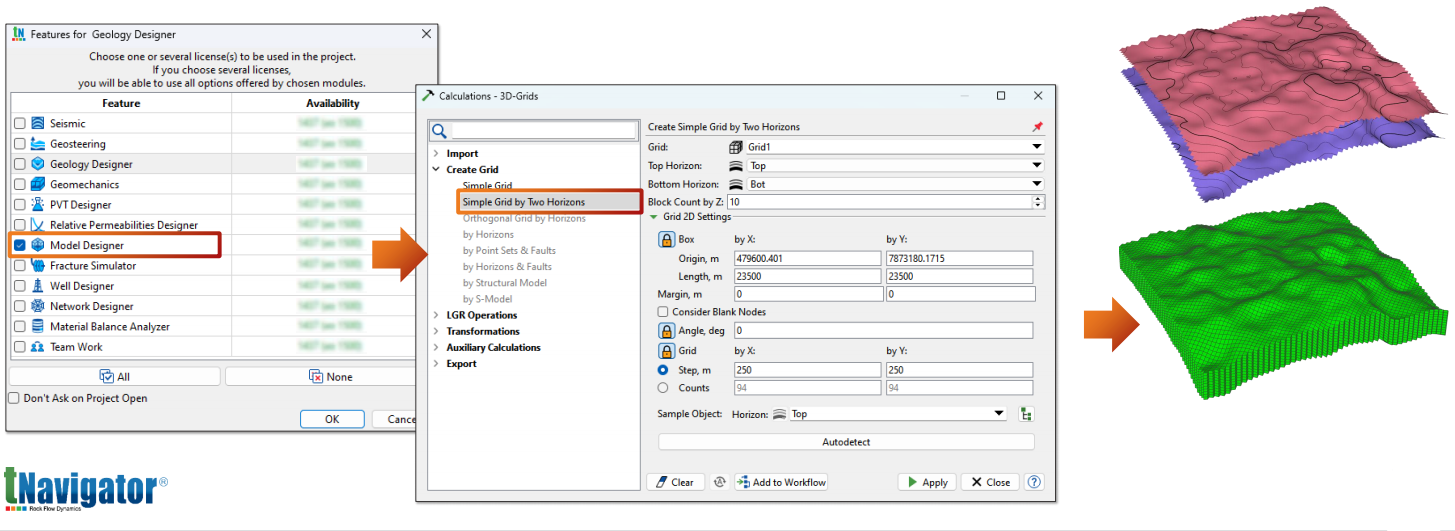The height and width of the screenshot is (531, 1455).
Task: Click the Geology Designer feature icon
Action: tap(38, 164)
